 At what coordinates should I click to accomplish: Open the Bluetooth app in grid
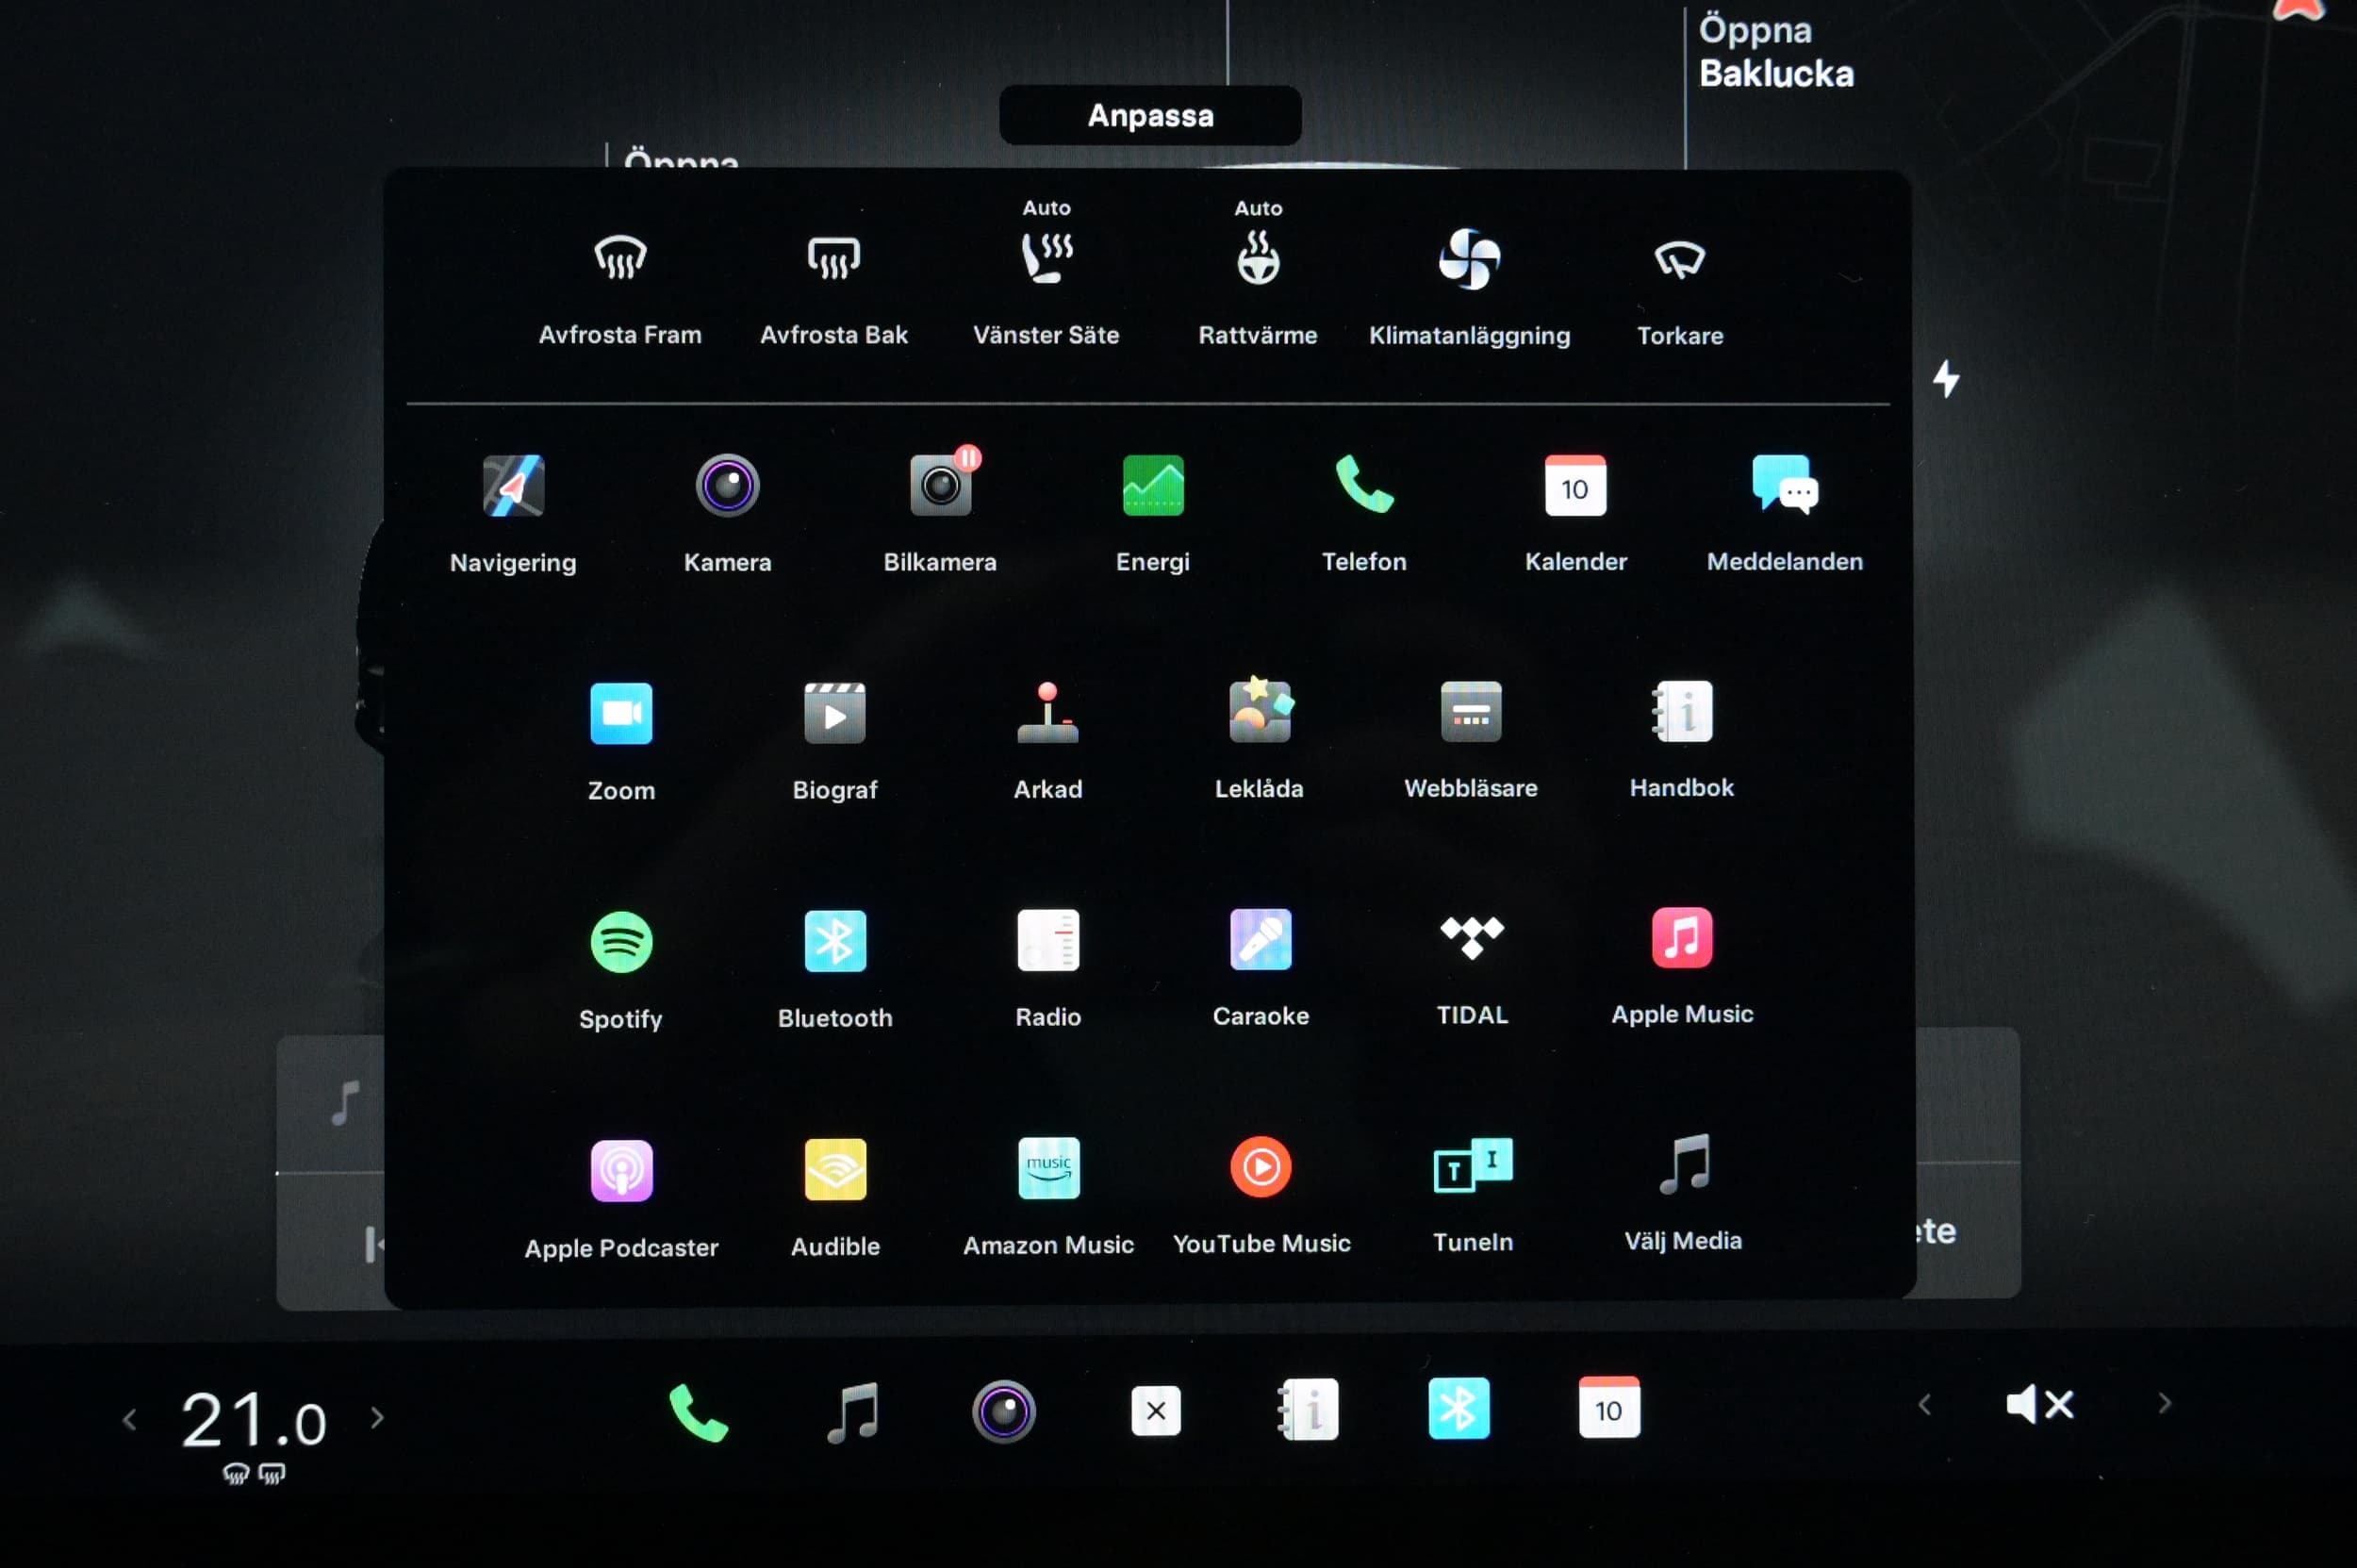(x=835, y=941)
